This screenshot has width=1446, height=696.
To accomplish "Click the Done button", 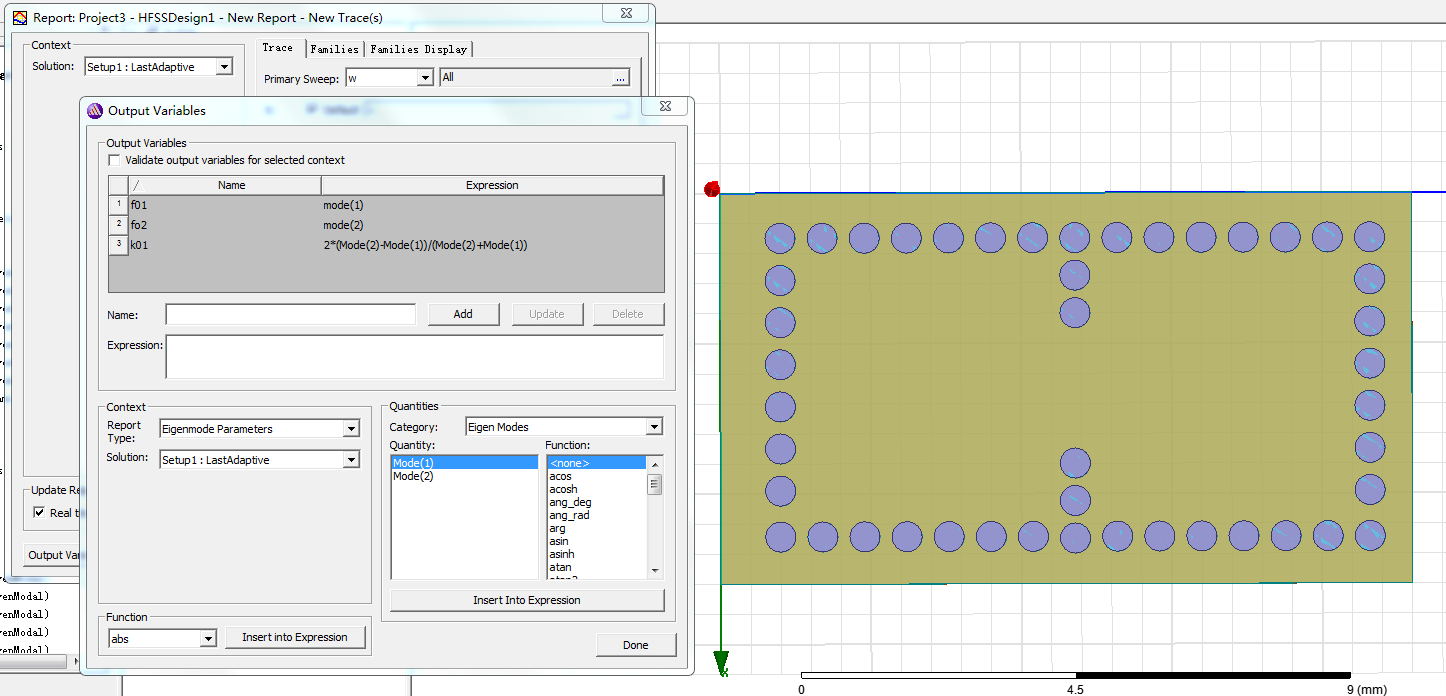I will (636, 645).
